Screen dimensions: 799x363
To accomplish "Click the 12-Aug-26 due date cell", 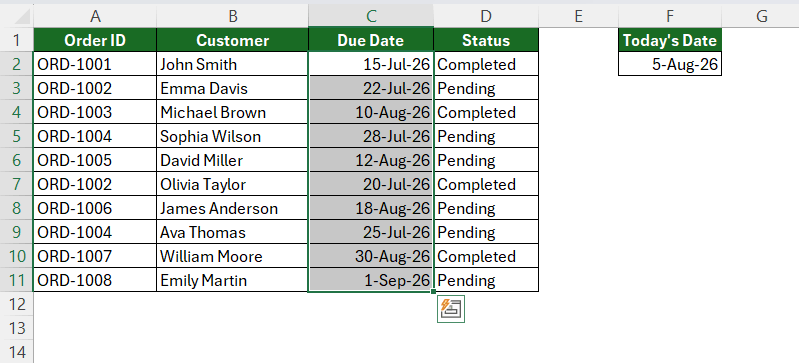I will 371,160.
